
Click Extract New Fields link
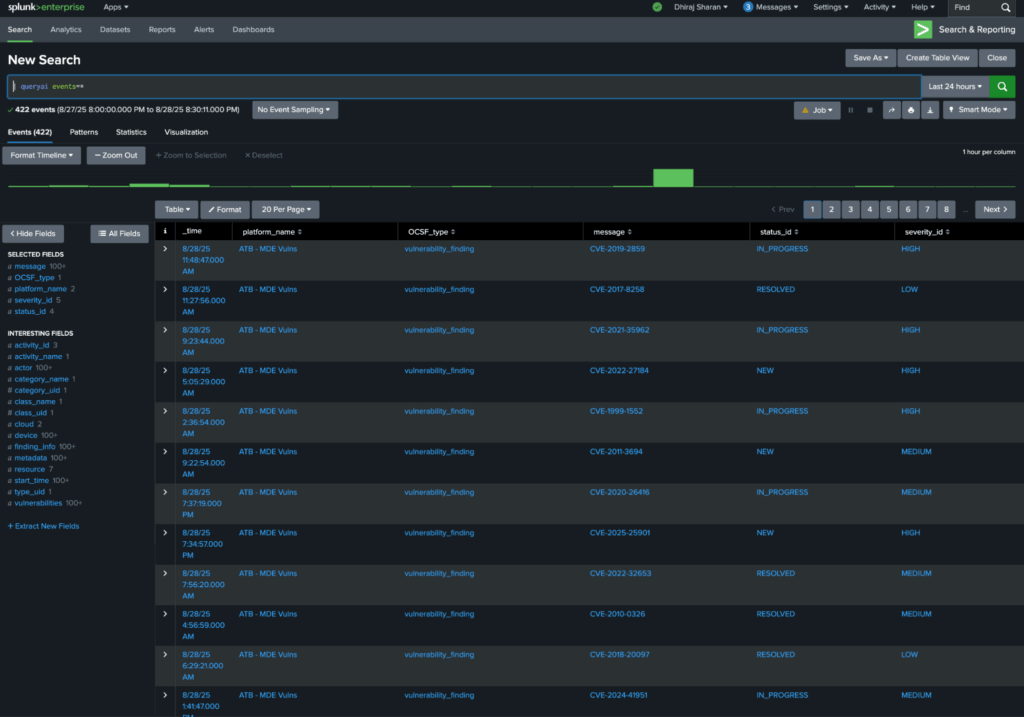click(x=43, y=526)
